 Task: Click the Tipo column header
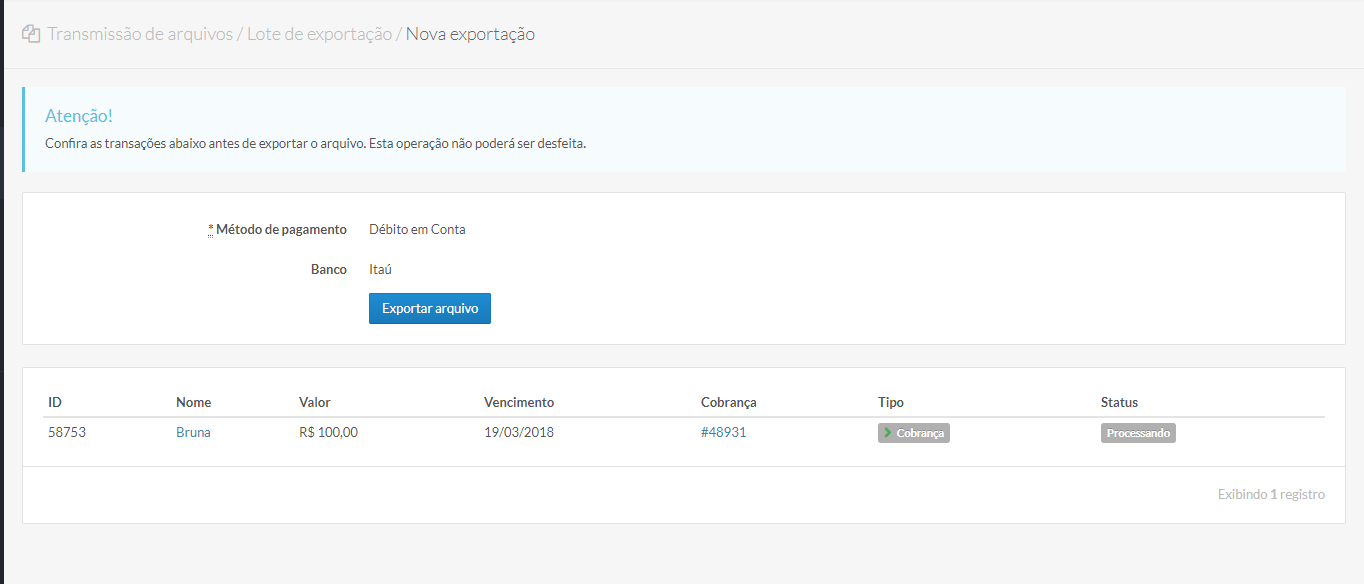(890, 402)
